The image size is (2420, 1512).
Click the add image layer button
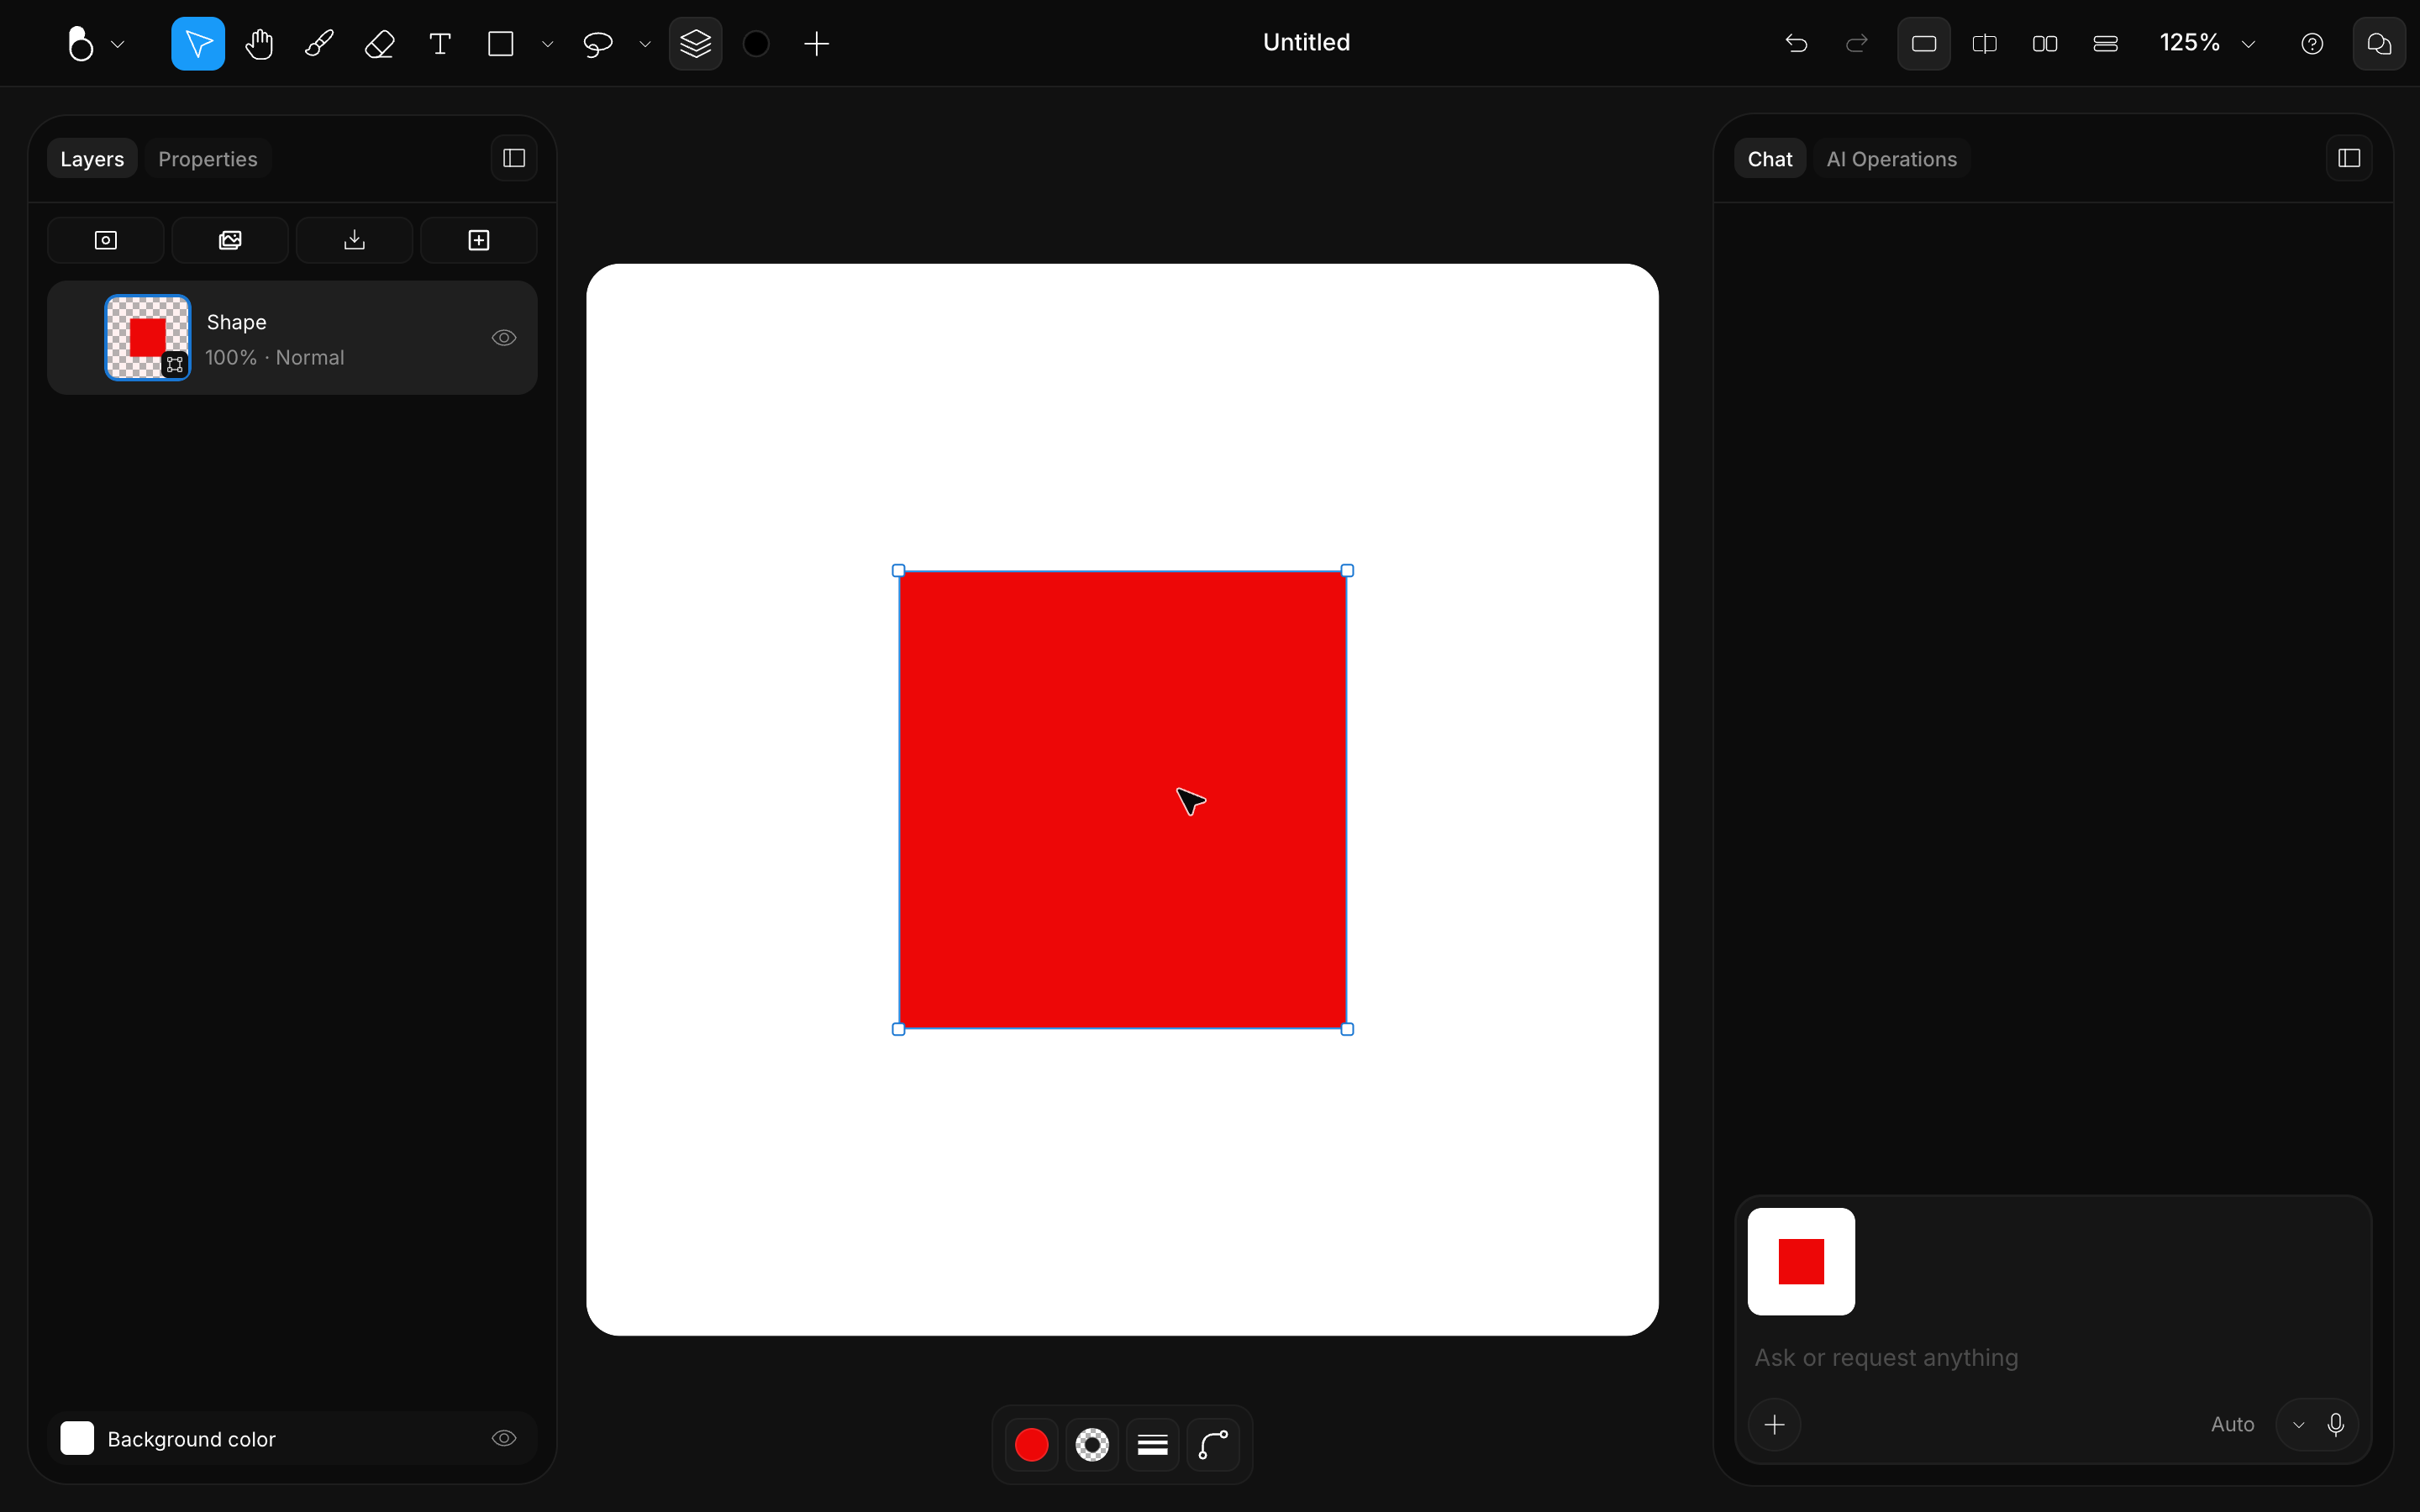coord(230,240)
